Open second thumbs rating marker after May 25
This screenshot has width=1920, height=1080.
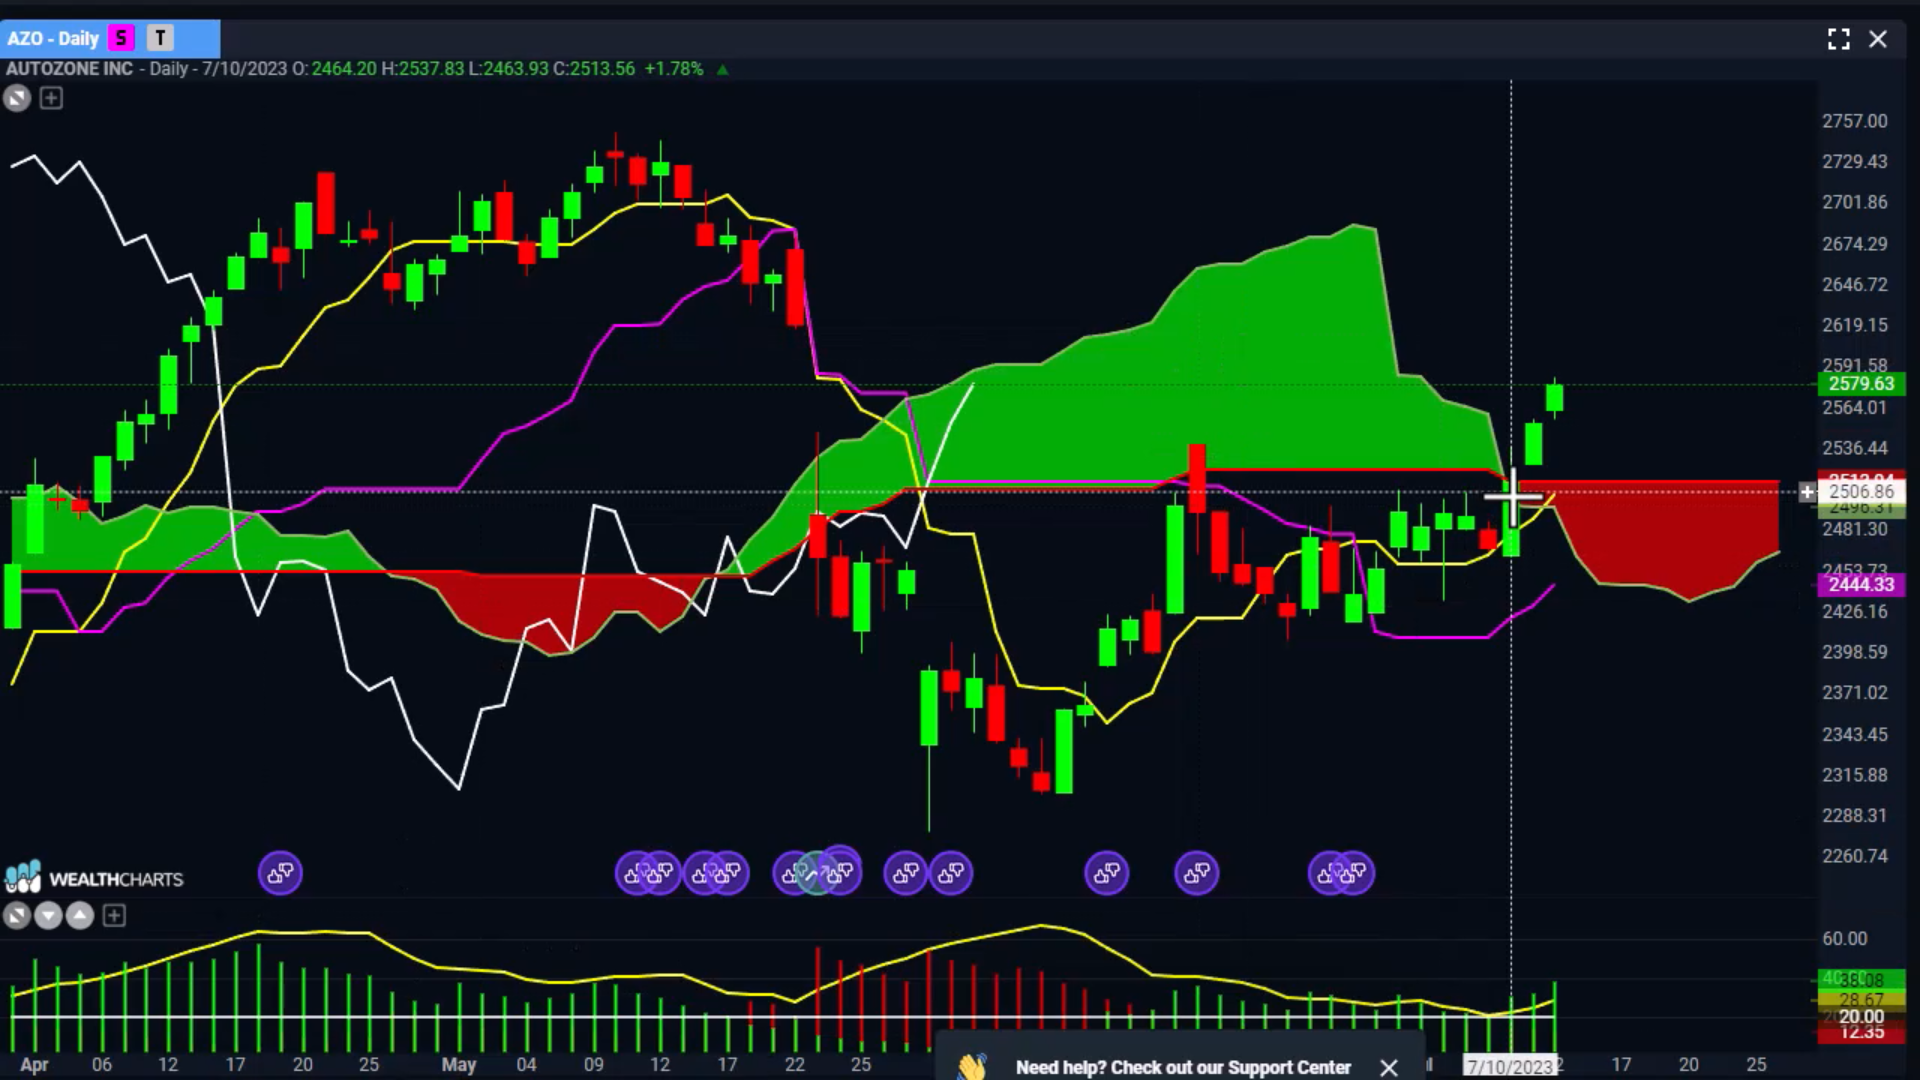coord(950,873)
